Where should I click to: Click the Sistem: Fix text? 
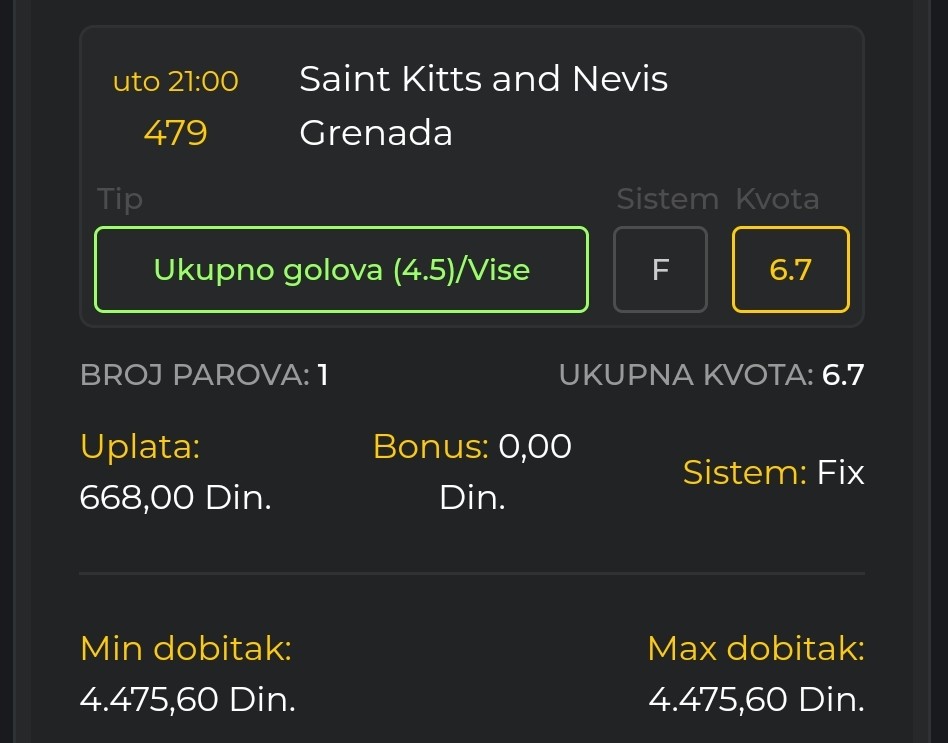click(x=774, y=472)
